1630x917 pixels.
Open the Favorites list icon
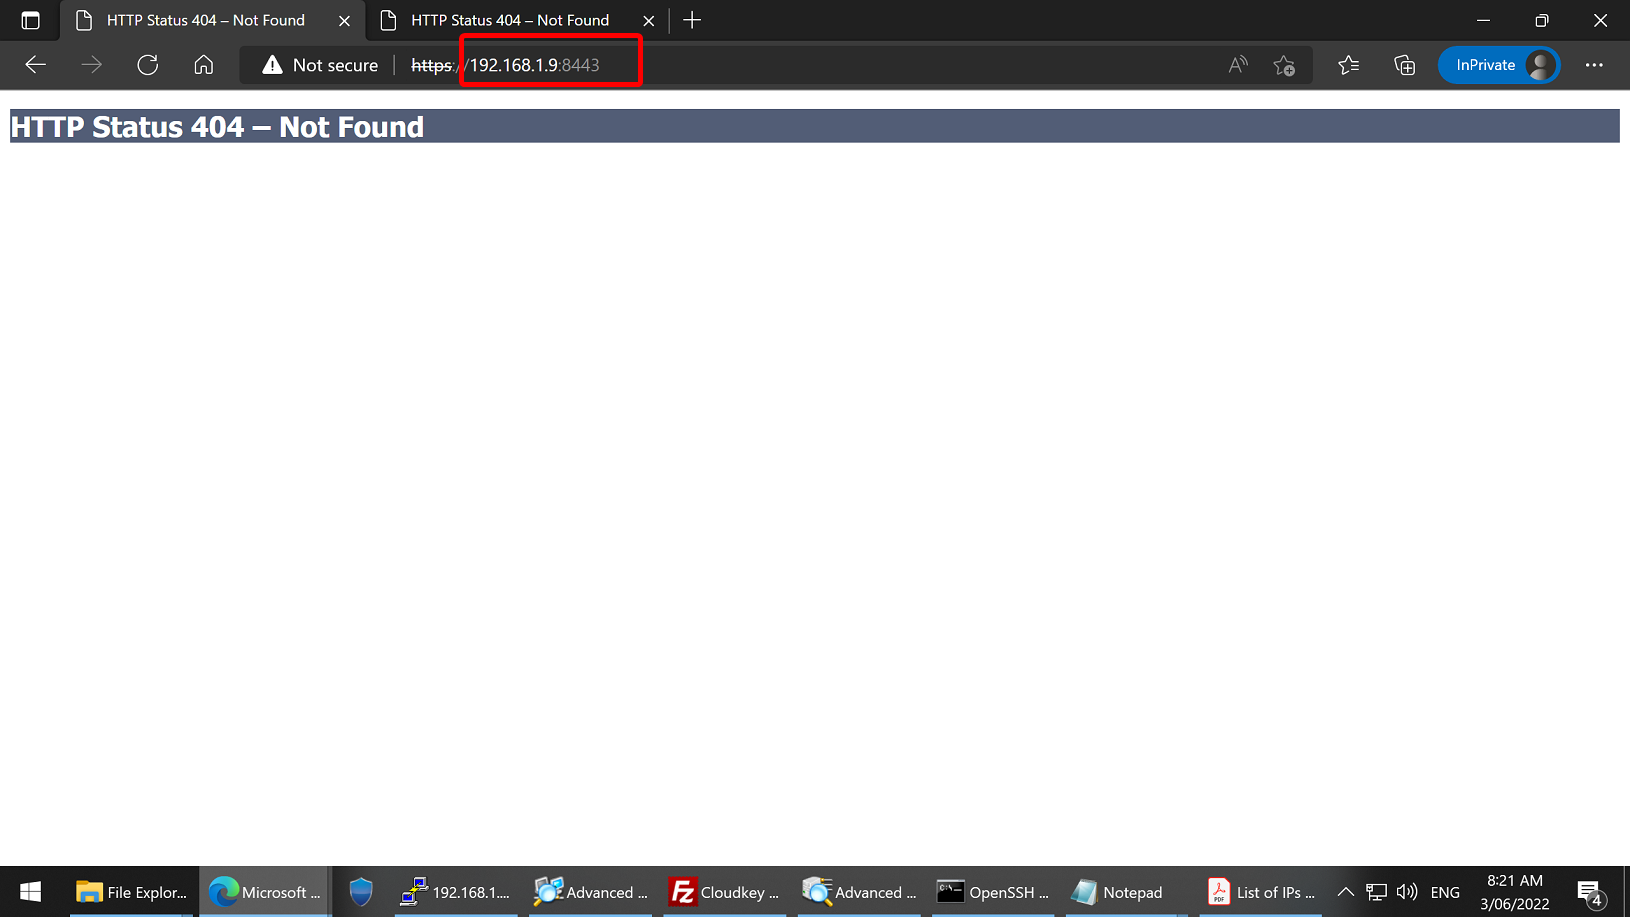click(1348, 65)
